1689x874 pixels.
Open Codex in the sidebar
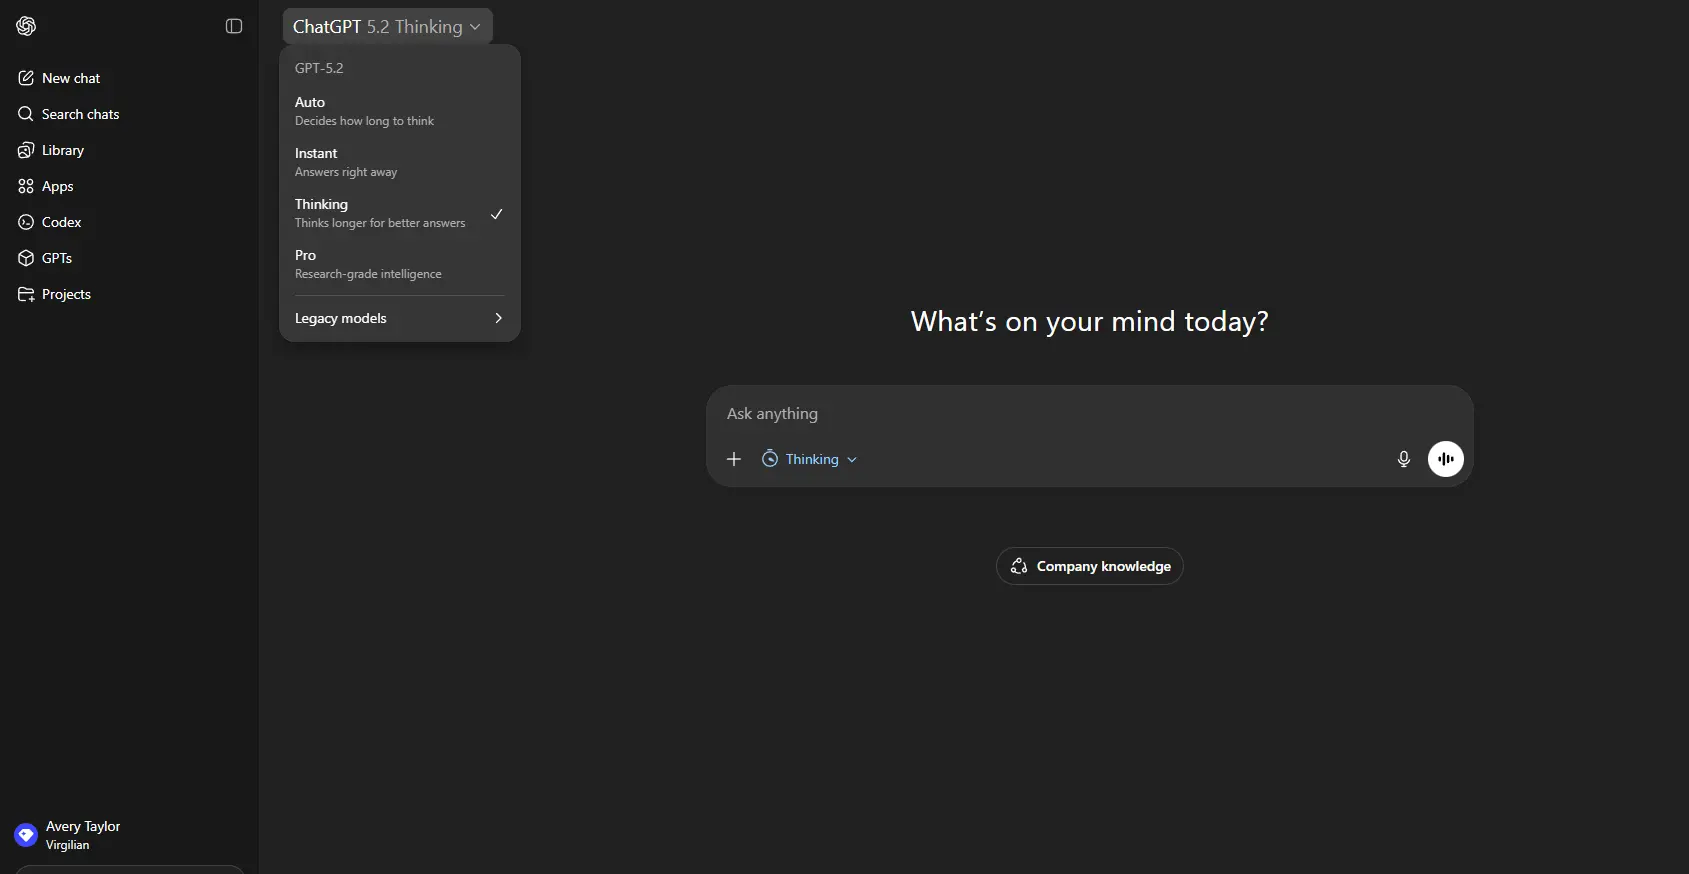(x=130, y=222)
